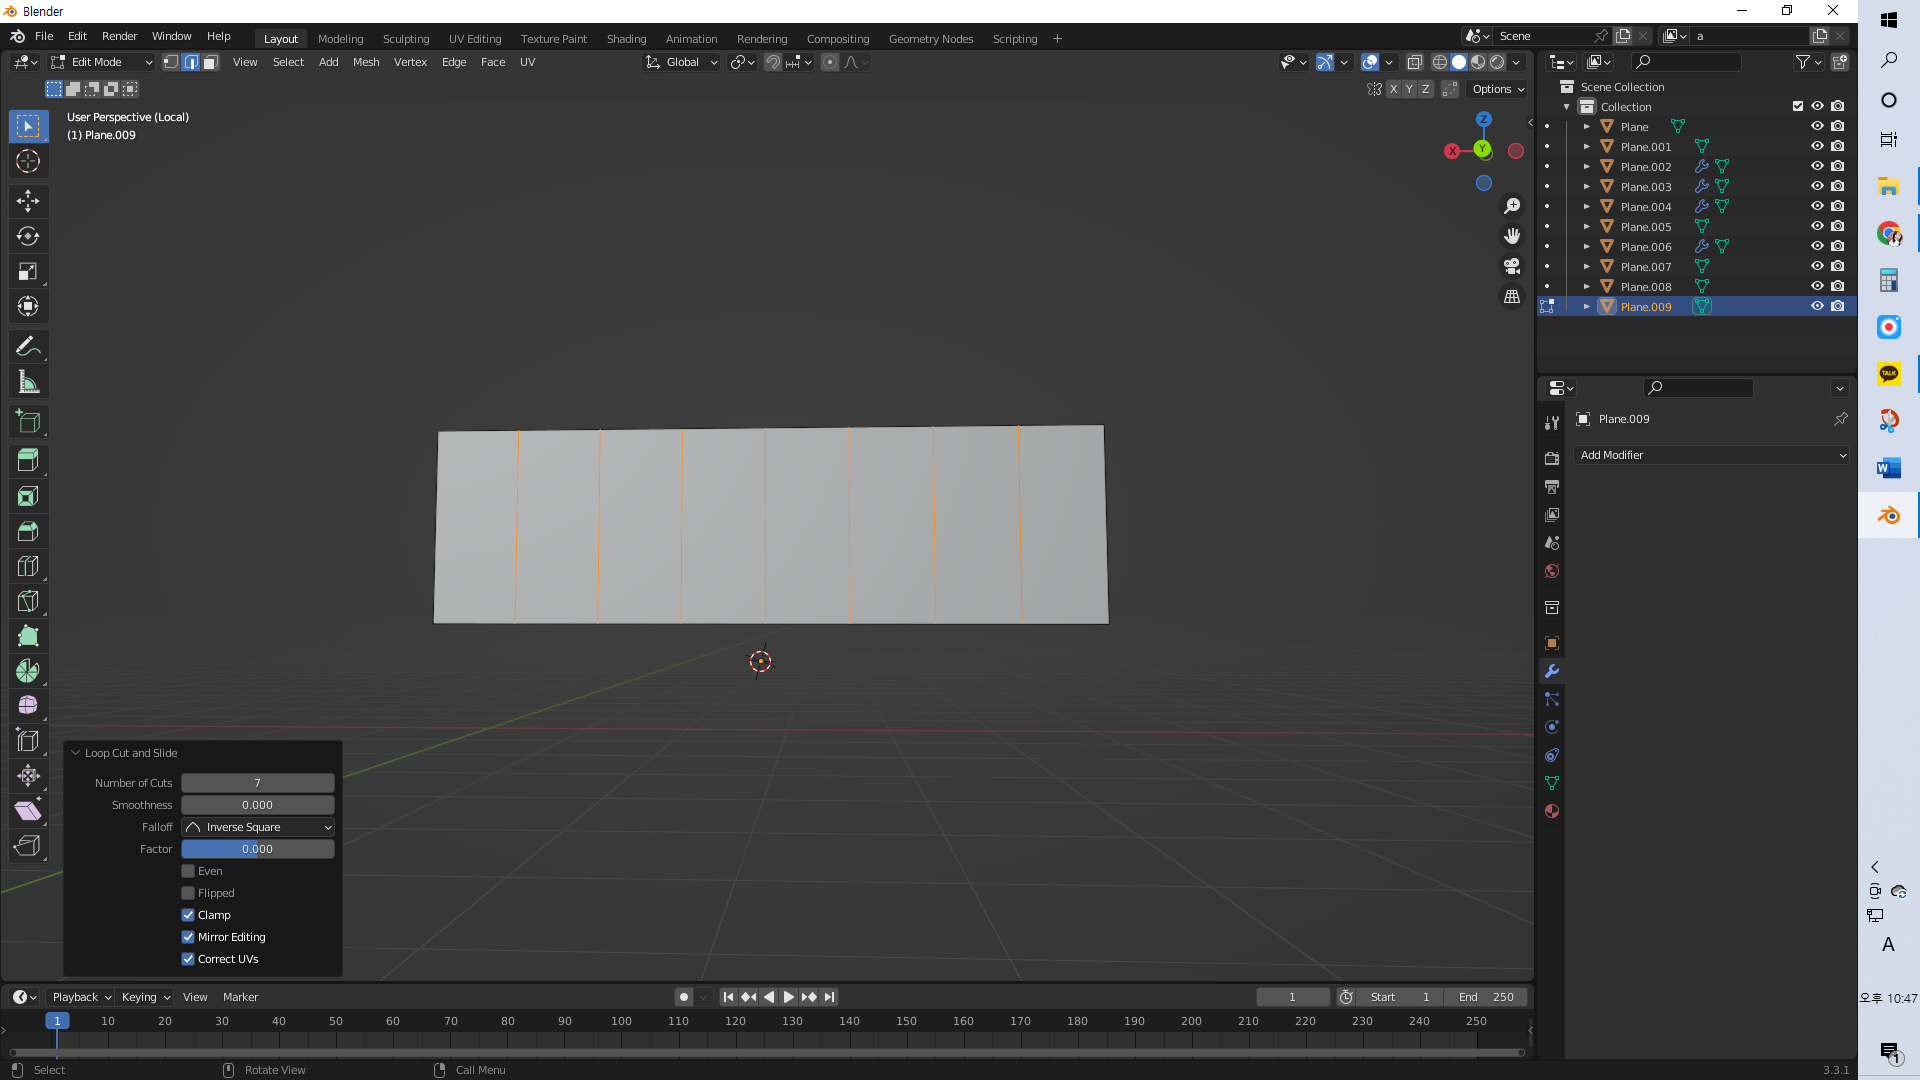Select the Annotate pencil tool
The height and width of the screenshot is (1080, 1920).
click(28, 346)
